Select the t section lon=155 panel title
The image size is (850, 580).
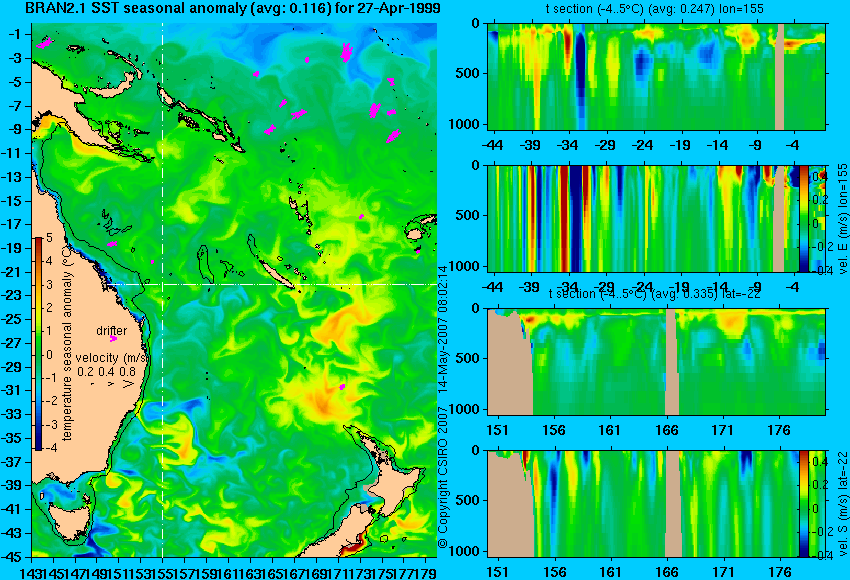point(654,9)
